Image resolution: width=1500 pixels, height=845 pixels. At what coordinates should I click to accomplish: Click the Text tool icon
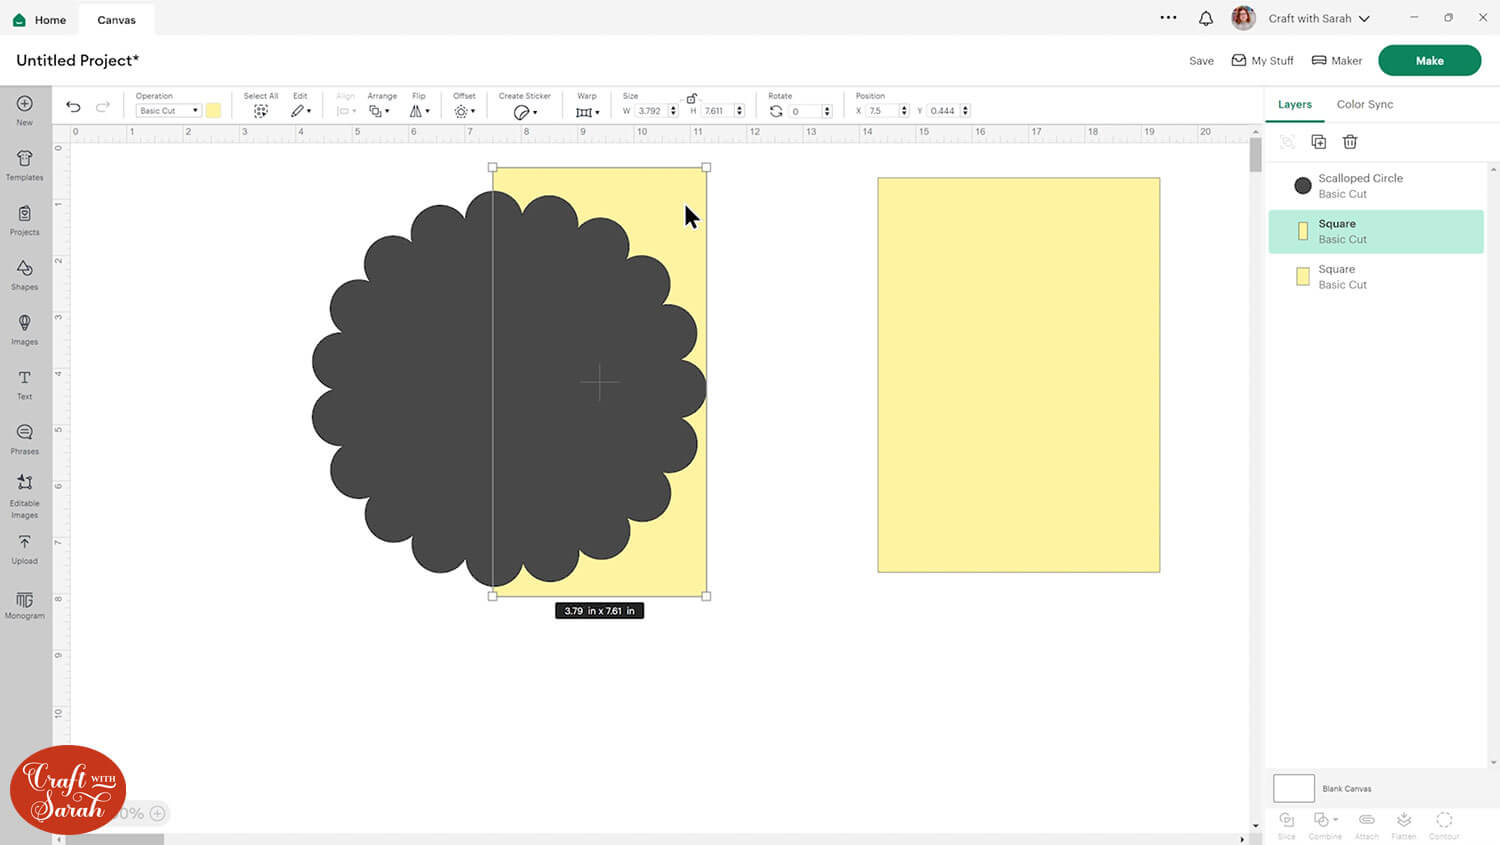pyautogui.click(x=25, y=383)
